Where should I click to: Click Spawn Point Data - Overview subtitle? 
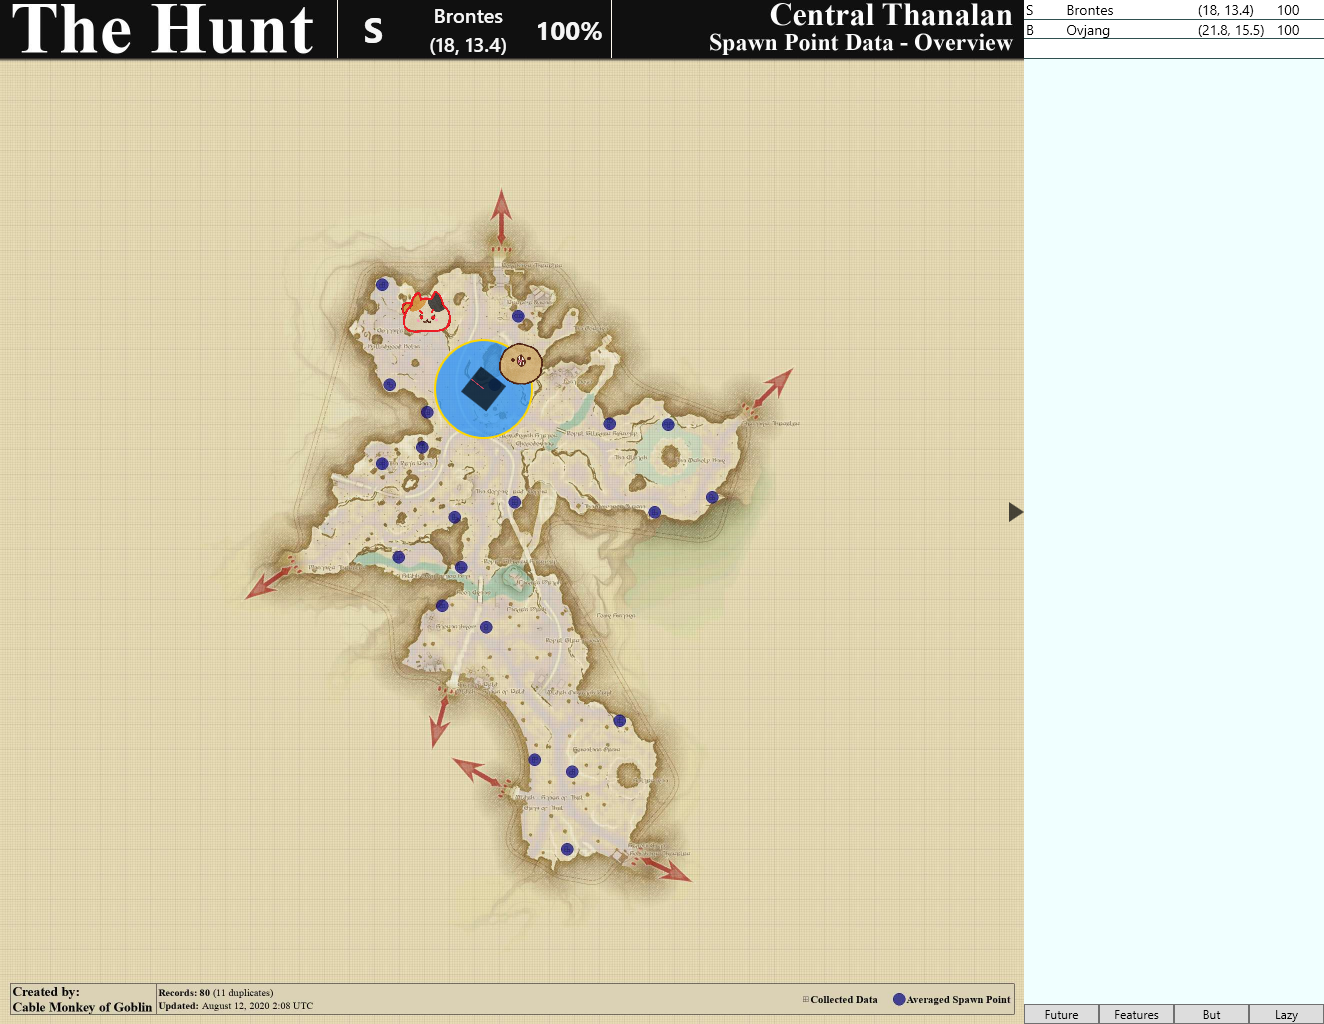point(861,43)
